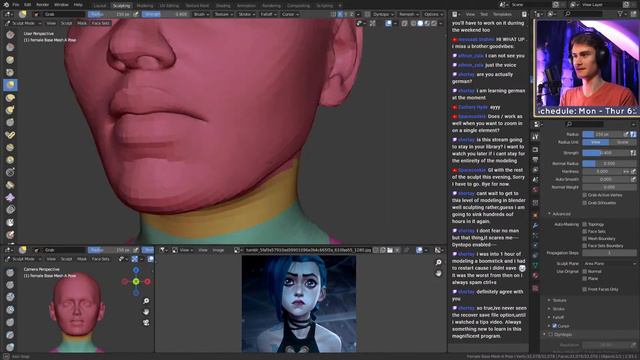Open the Image menu in image editor
Viewport: 640px width, 360px height.
(218, 250)
